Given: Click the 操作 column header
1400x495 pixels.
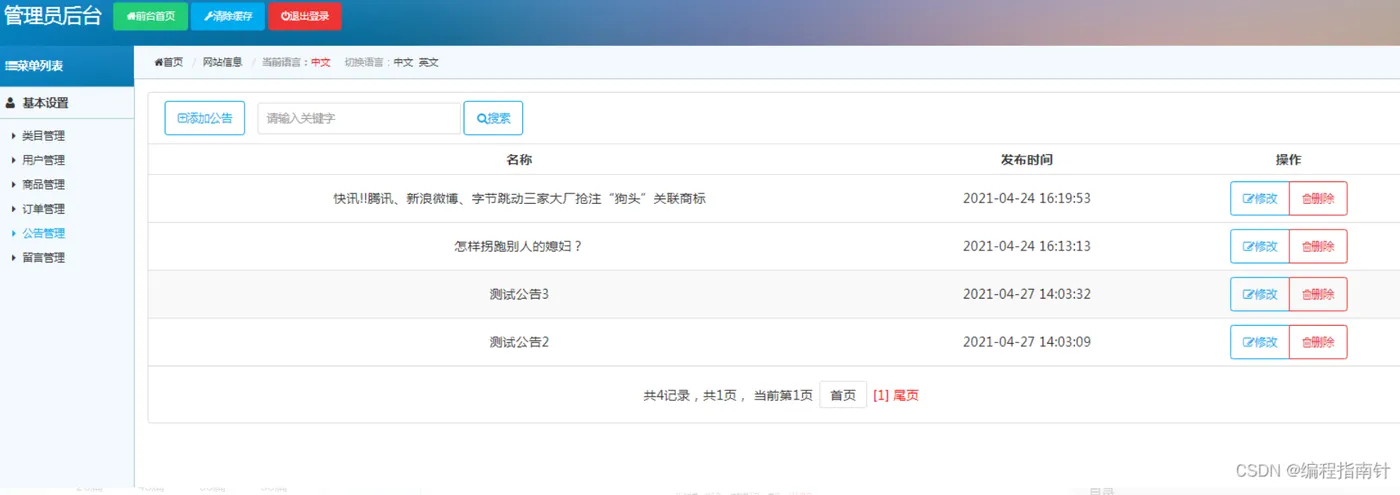Looking at the screenshot, I should coord(1288,160).
